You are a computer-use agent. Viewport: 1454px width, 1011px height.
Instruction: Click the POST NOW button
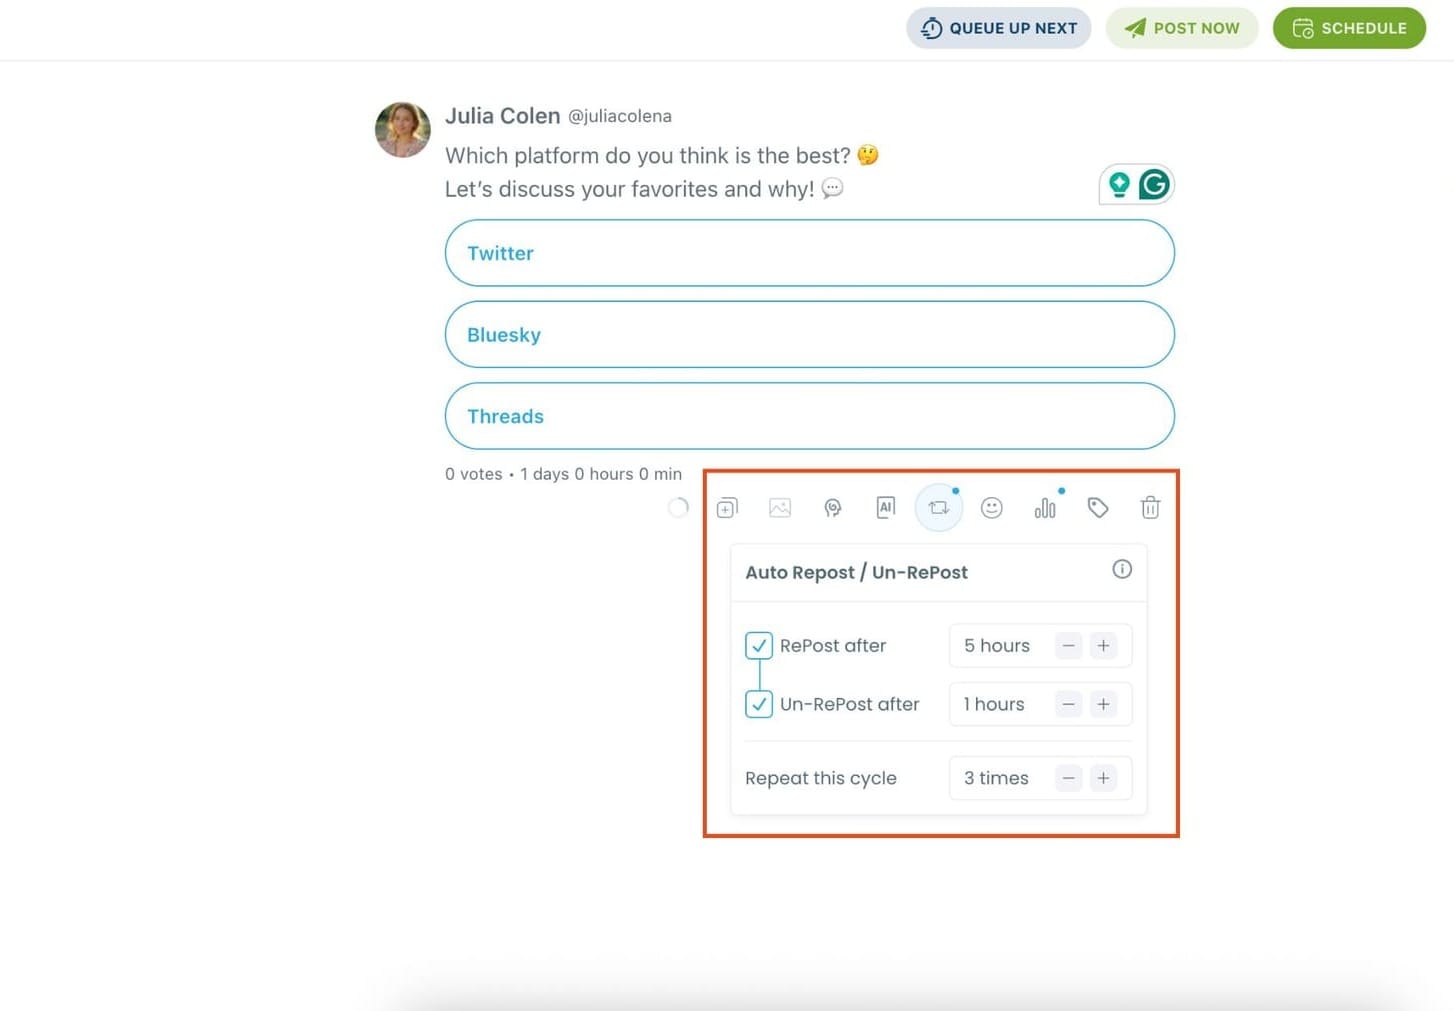point(1182,28)
